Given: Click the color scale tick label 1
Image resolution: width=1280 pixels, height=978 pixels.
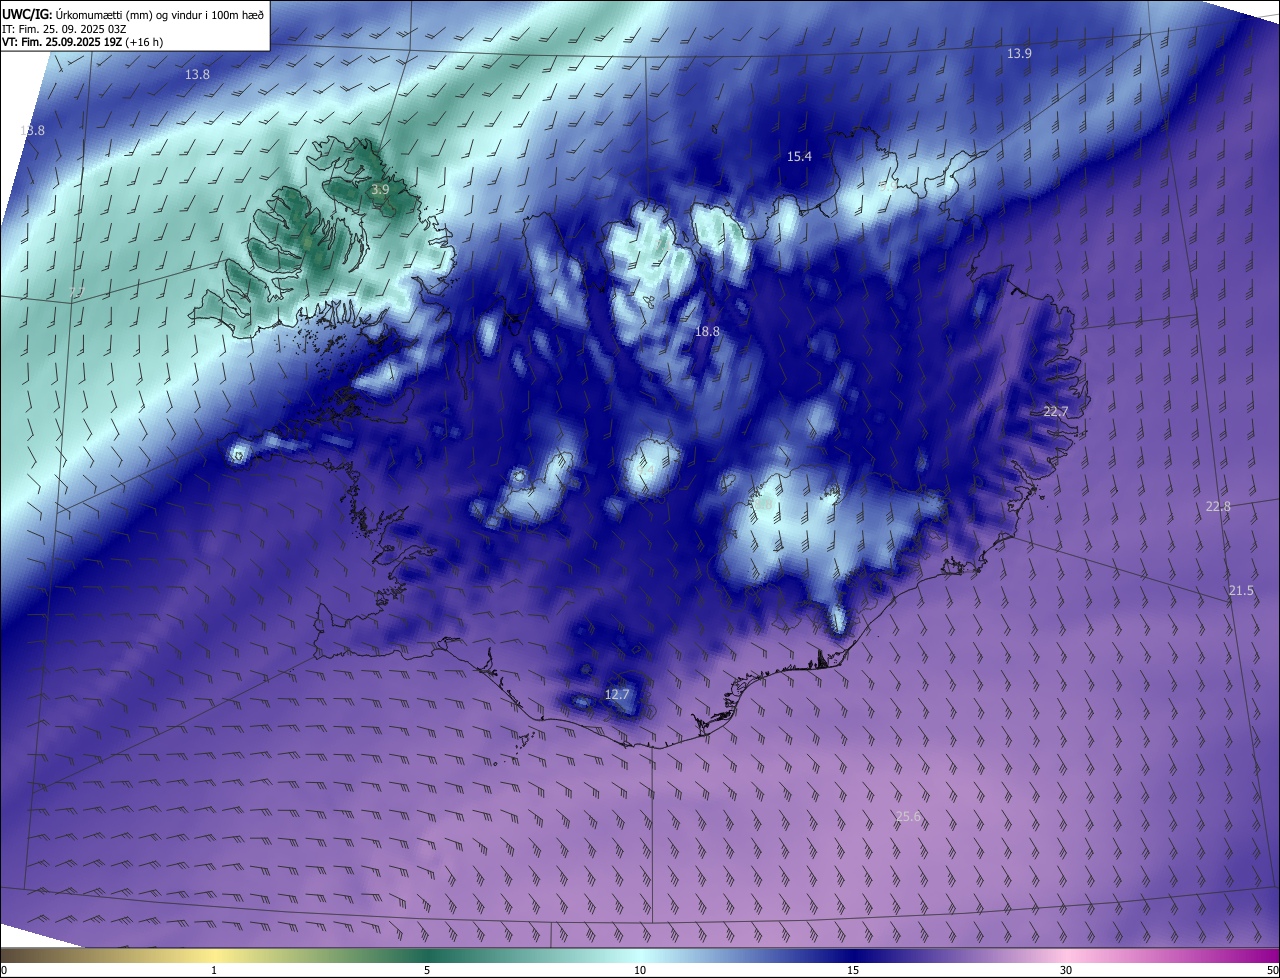Looking at the screenshot, I should tap(214, 970).
